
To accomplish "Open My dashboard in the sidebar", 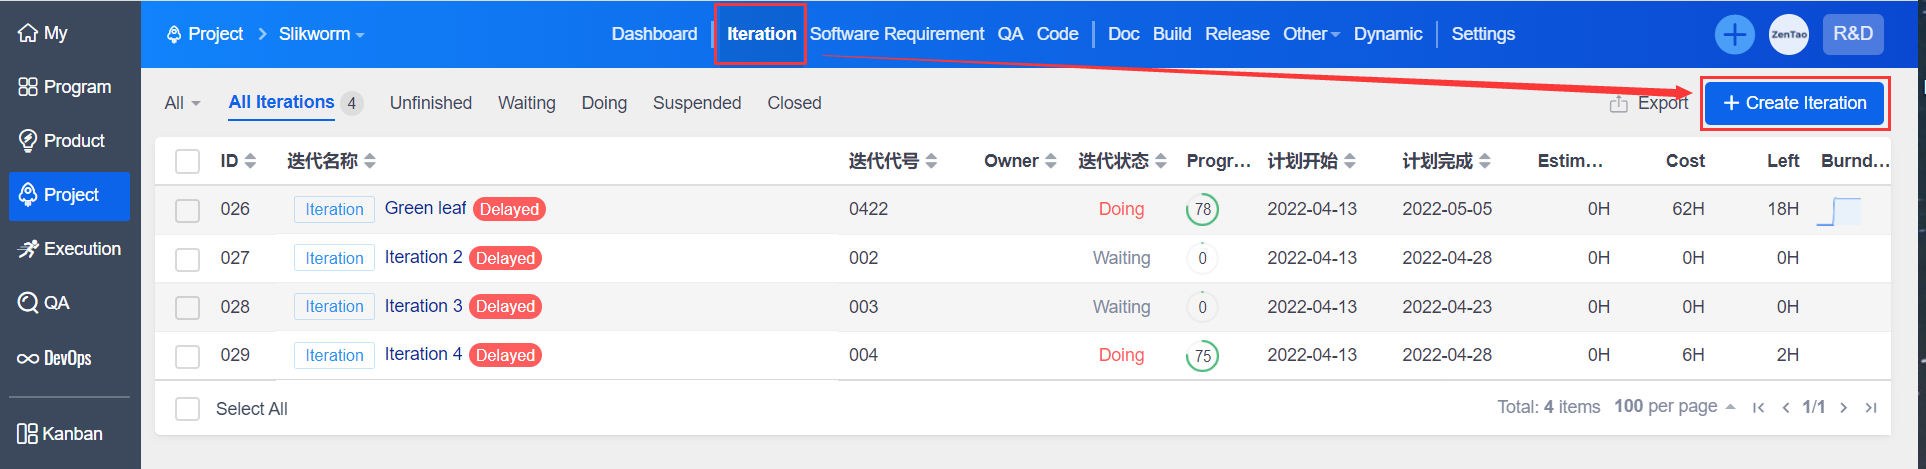I will point(43,33).
